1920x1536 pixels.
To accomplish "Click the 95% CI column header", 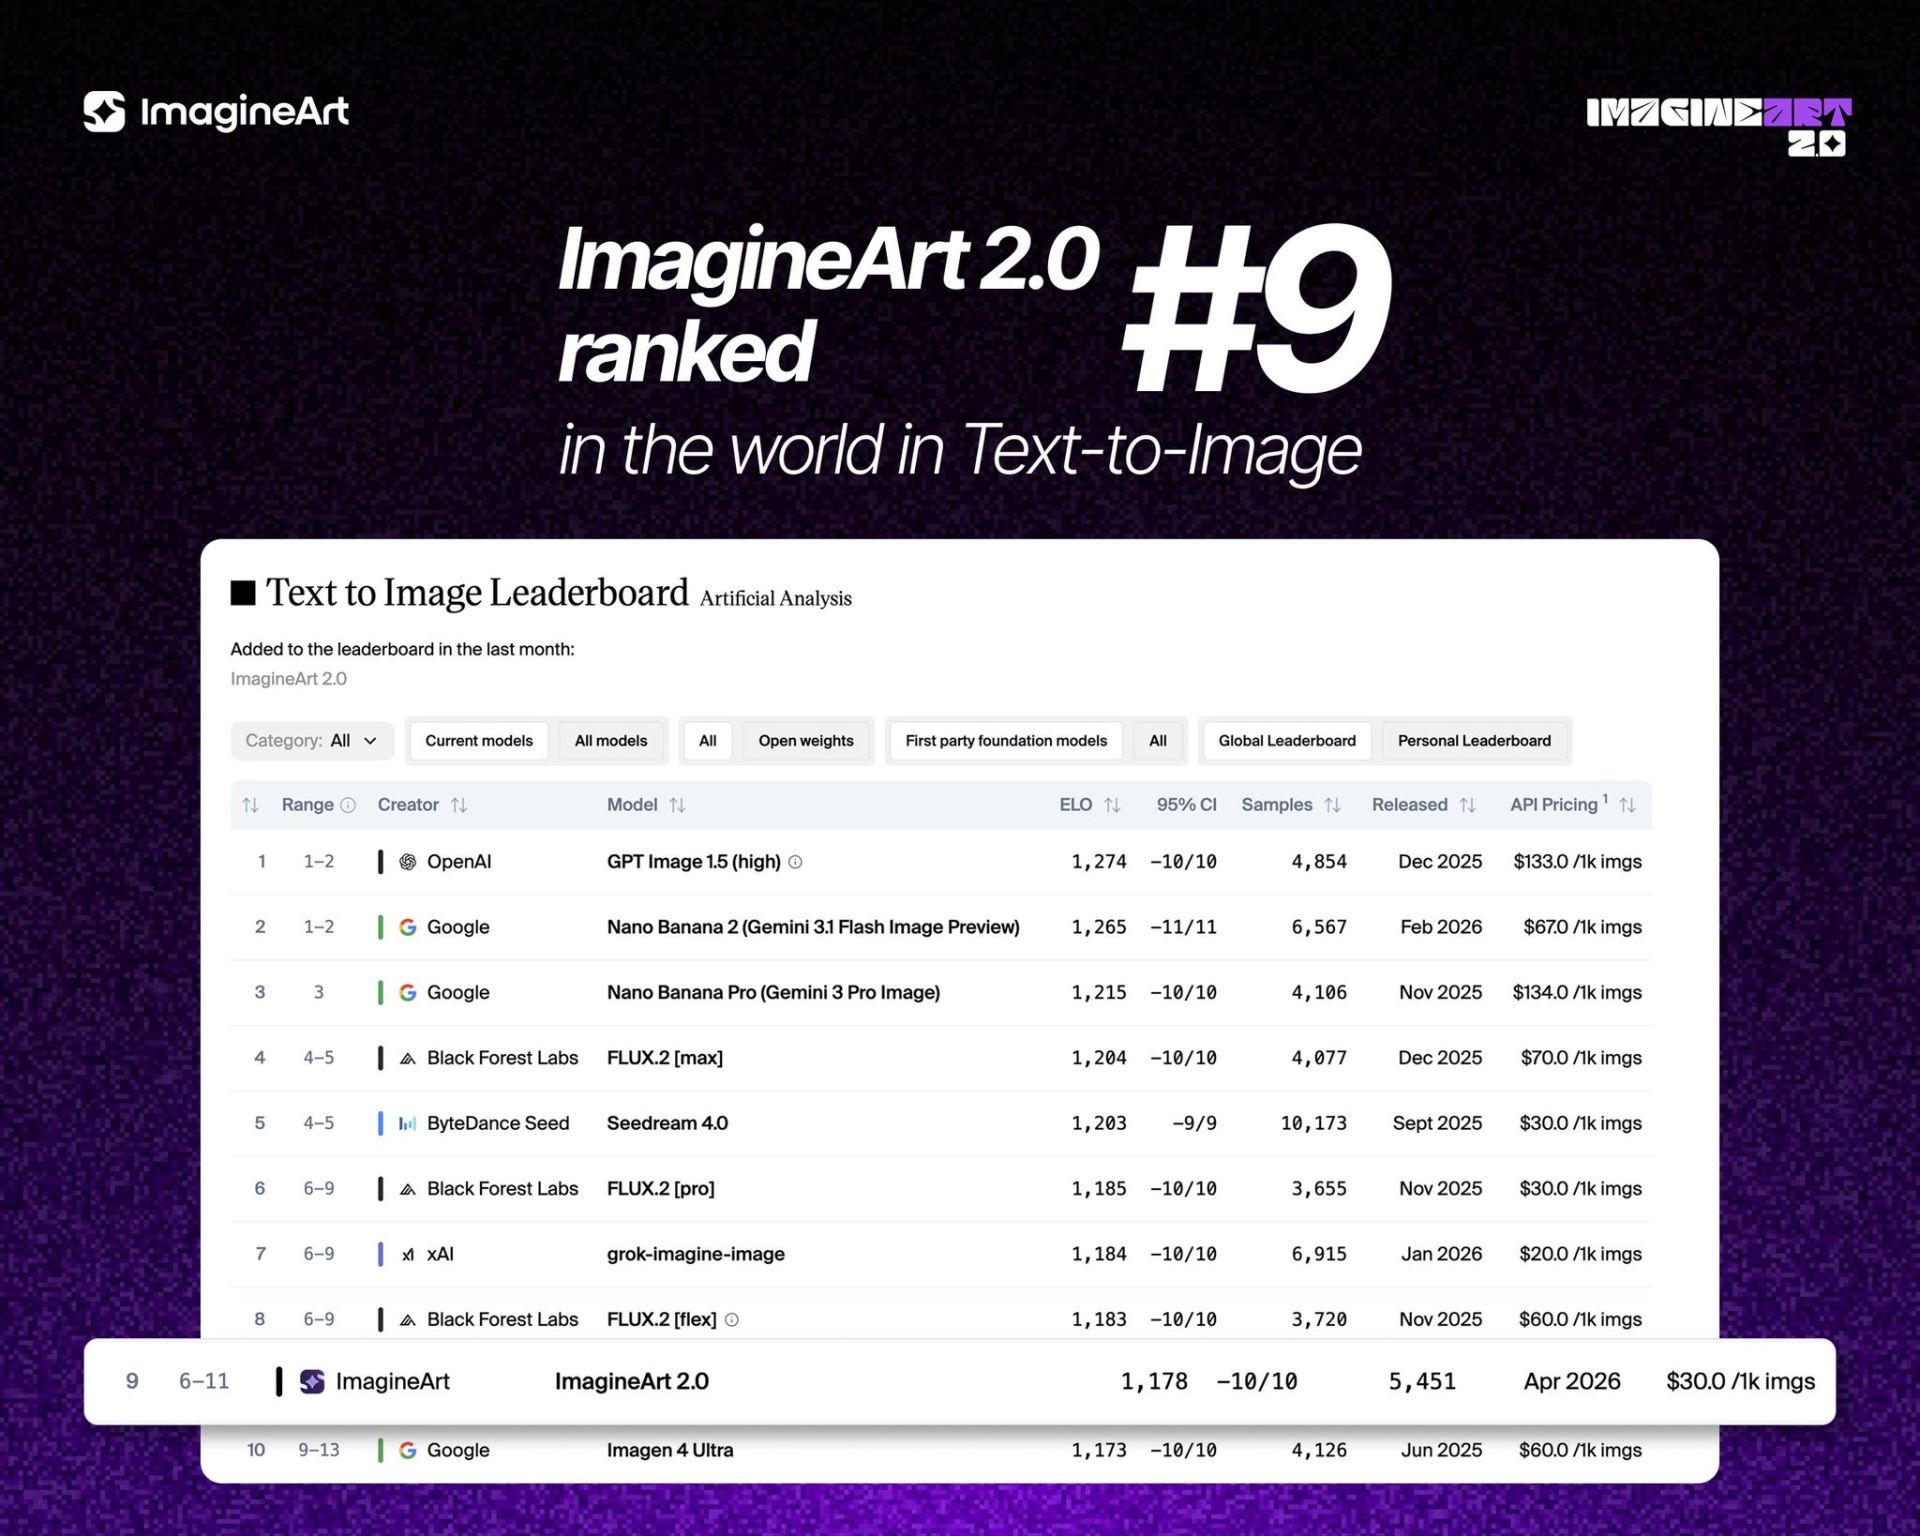I will pyautogui.click(x=1186, y=805).
